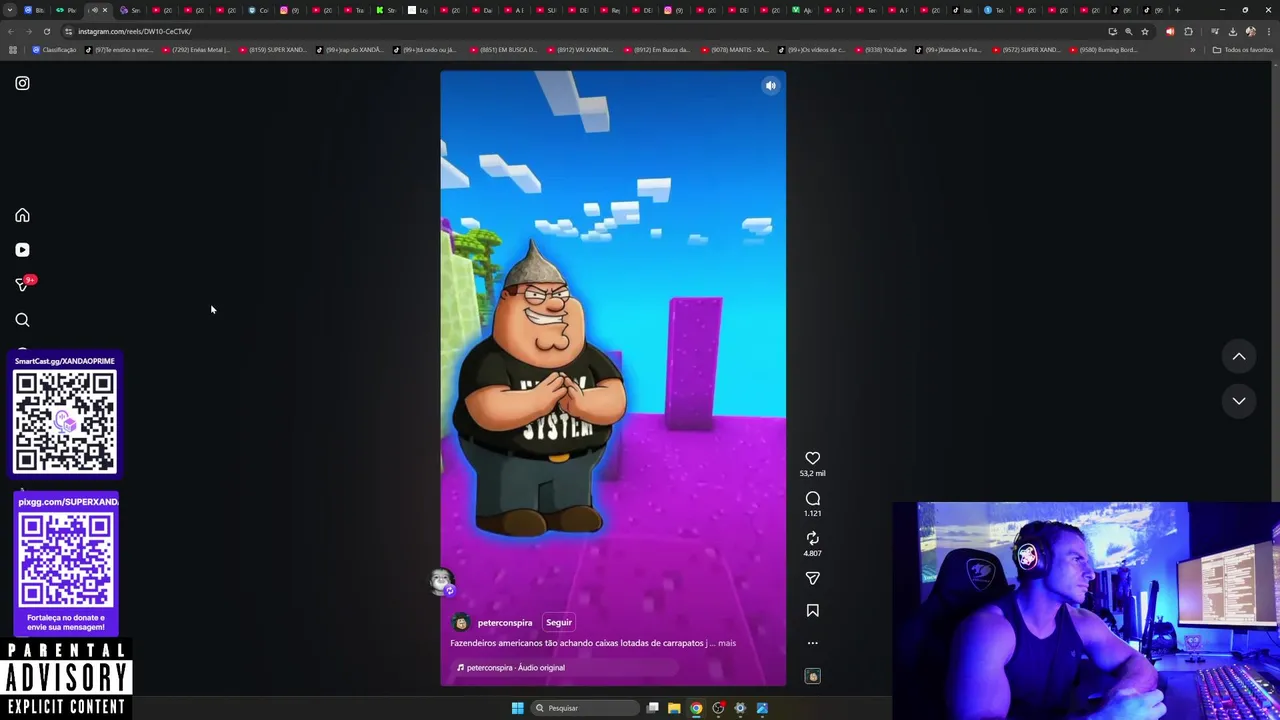Open the Settings gear taskbar icon
The image size is (1280, 720).
click(740, 708)
